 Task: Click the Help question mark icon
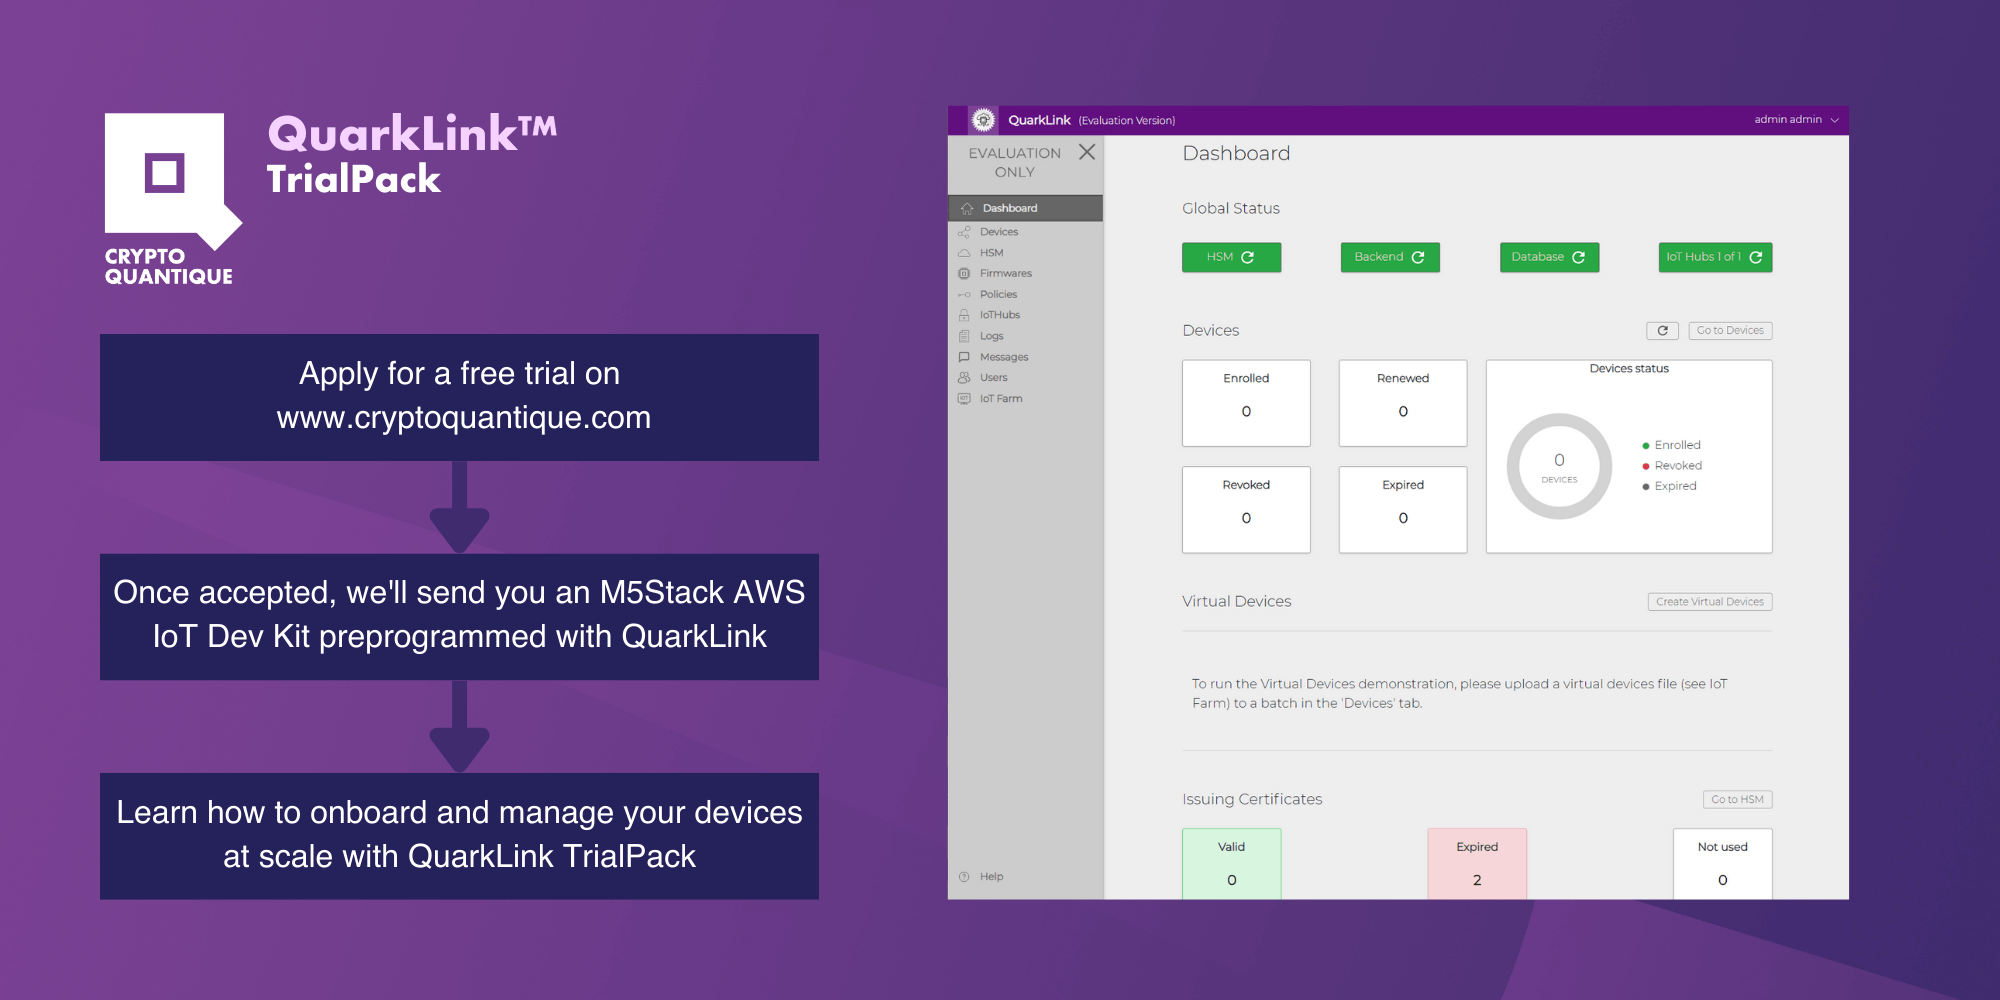pos(964,877)
